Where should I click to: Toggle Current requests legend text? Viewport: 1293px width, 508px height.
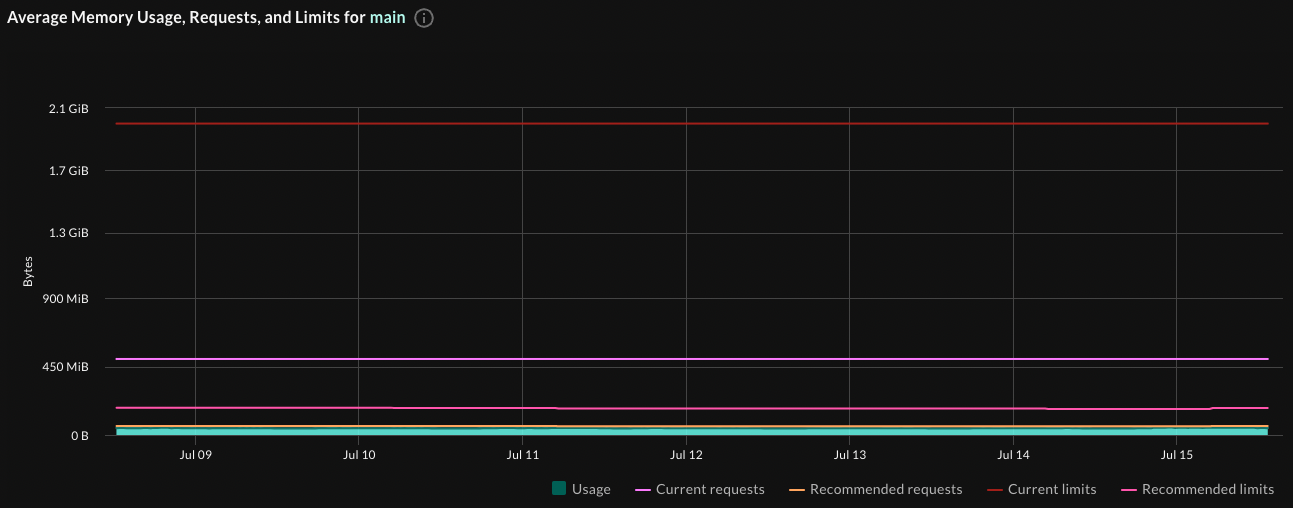709,489
